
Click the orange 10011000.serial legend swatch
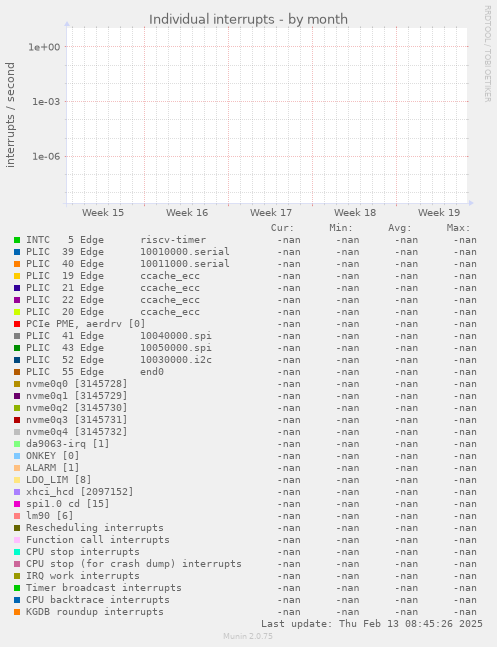(x=17, y=264)
